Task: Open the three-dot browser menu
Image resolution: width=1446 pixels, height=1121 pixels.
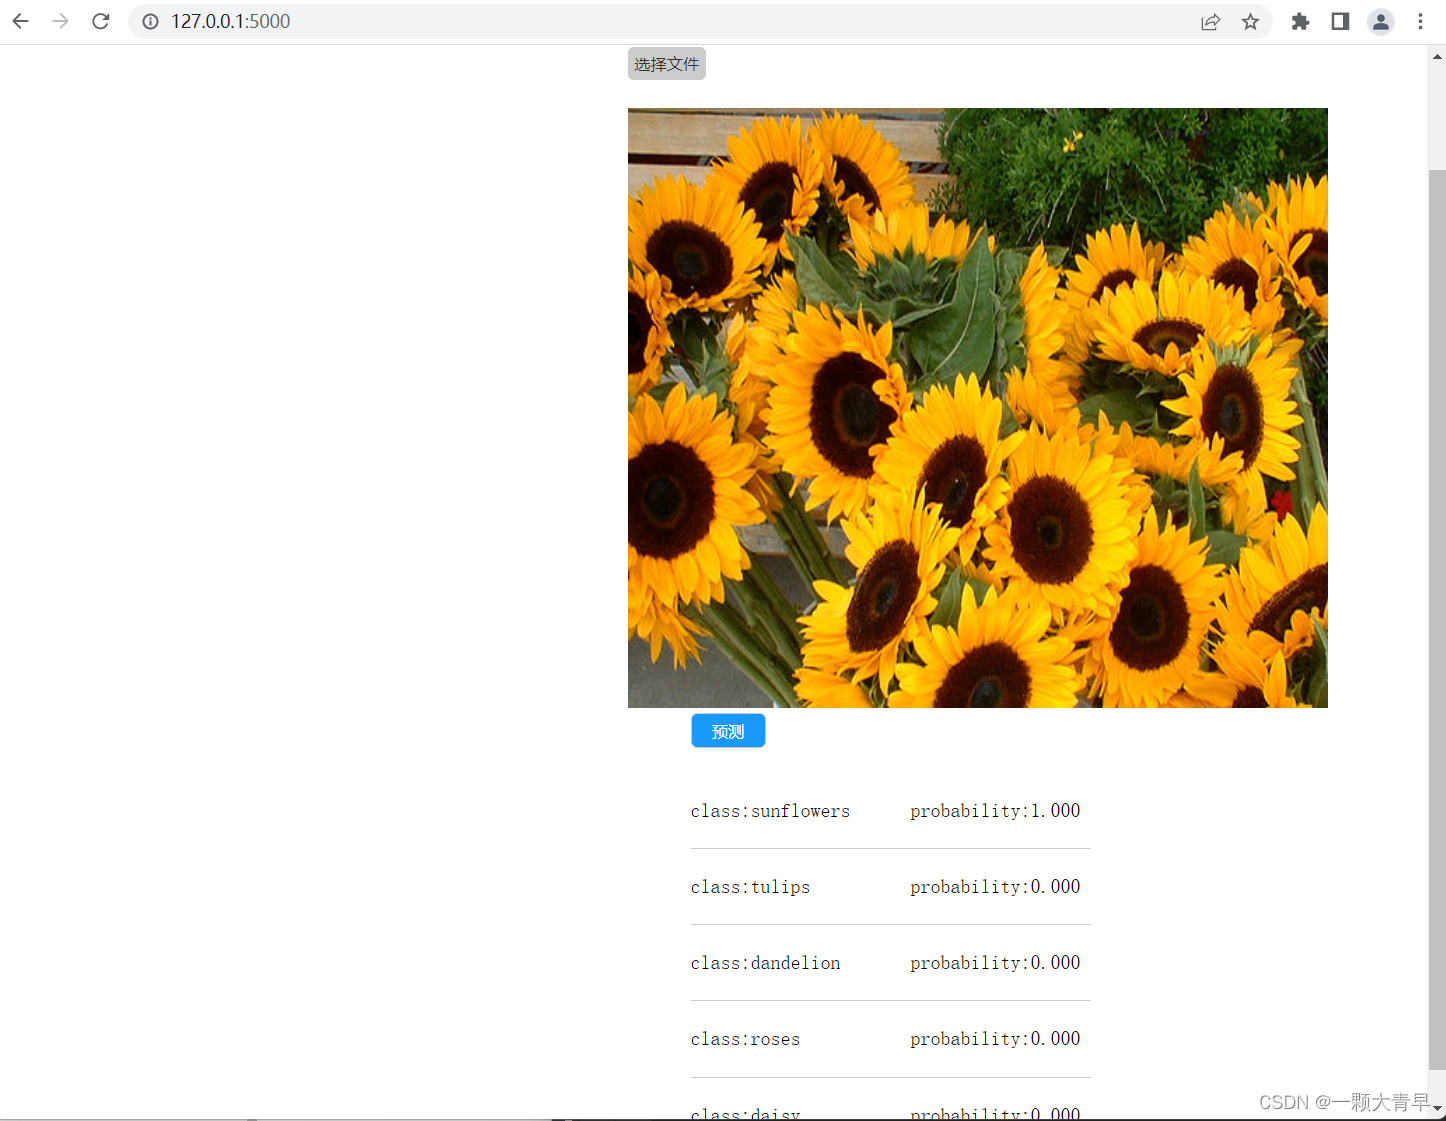Action: point(1421,21)
